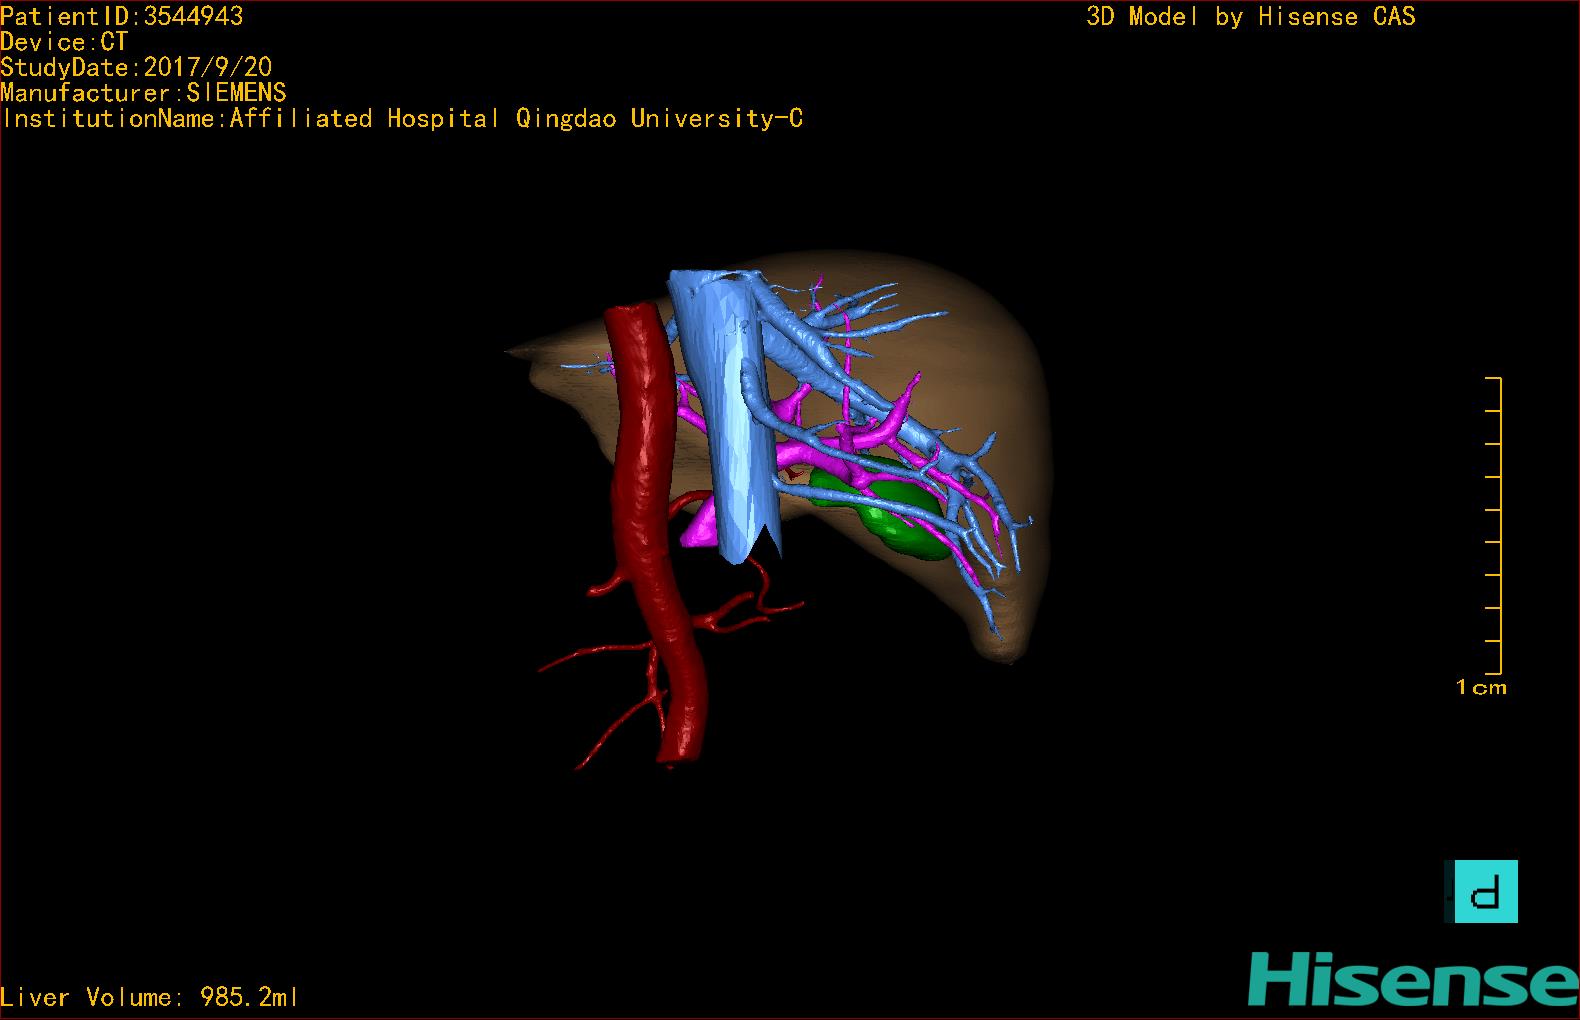This screenshot has width=1580, height=1020.
Task: Click the PatientID text label
Action: [x=121, y=16]
